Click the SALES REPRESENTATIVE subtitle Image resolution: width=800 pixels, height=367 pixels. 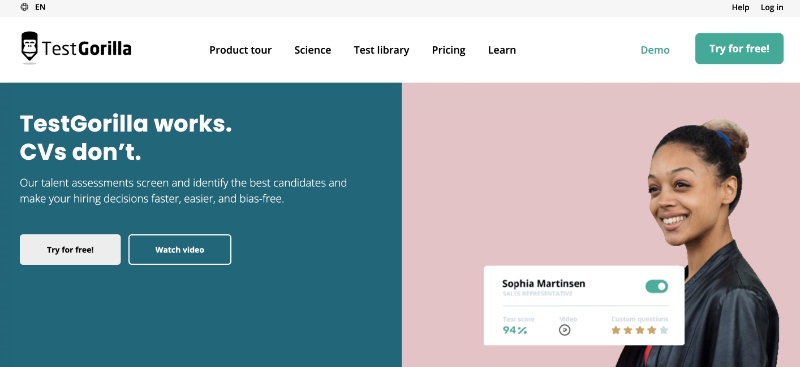point(537,294)
